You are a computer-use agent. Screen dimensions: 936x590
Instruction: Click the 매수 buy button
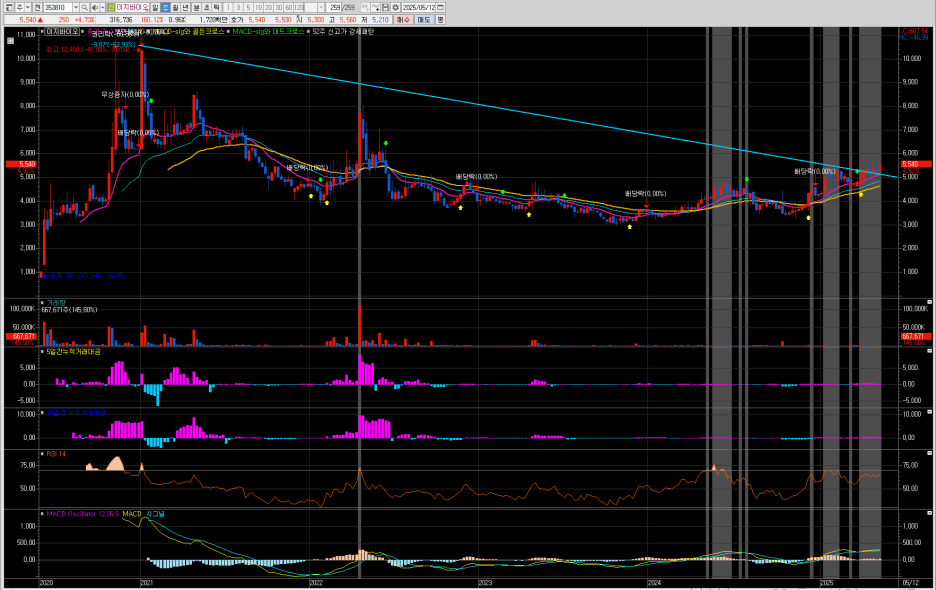click(x=404, y=20)
